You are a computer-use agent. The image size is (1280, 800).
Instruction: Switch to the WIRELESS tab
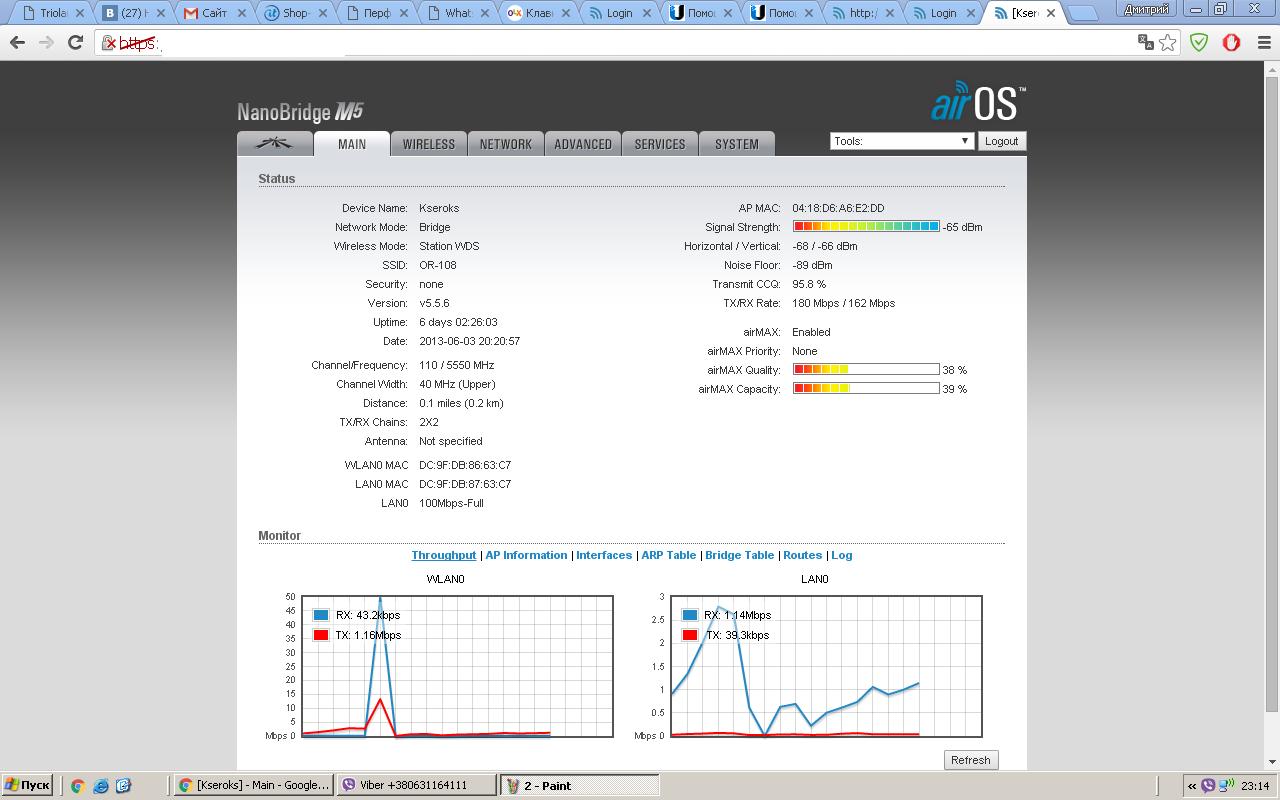[429, 144]
